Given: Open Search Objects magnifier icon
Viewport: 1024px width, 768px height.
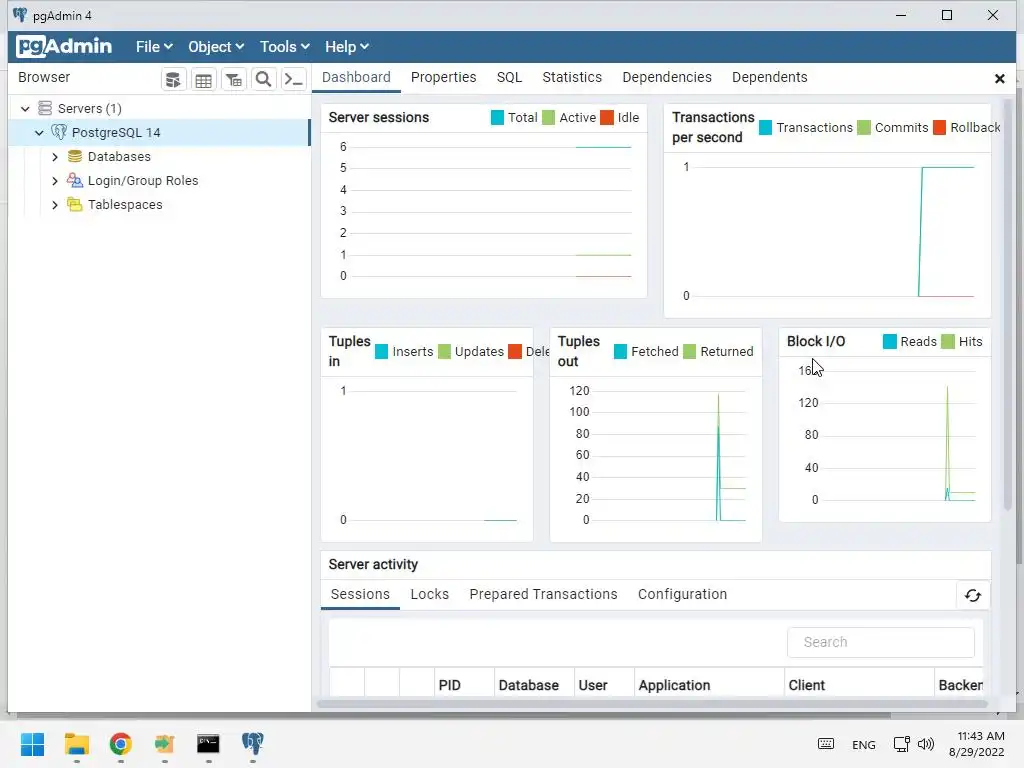Looking at the screenshot, I should pos(263,80).
